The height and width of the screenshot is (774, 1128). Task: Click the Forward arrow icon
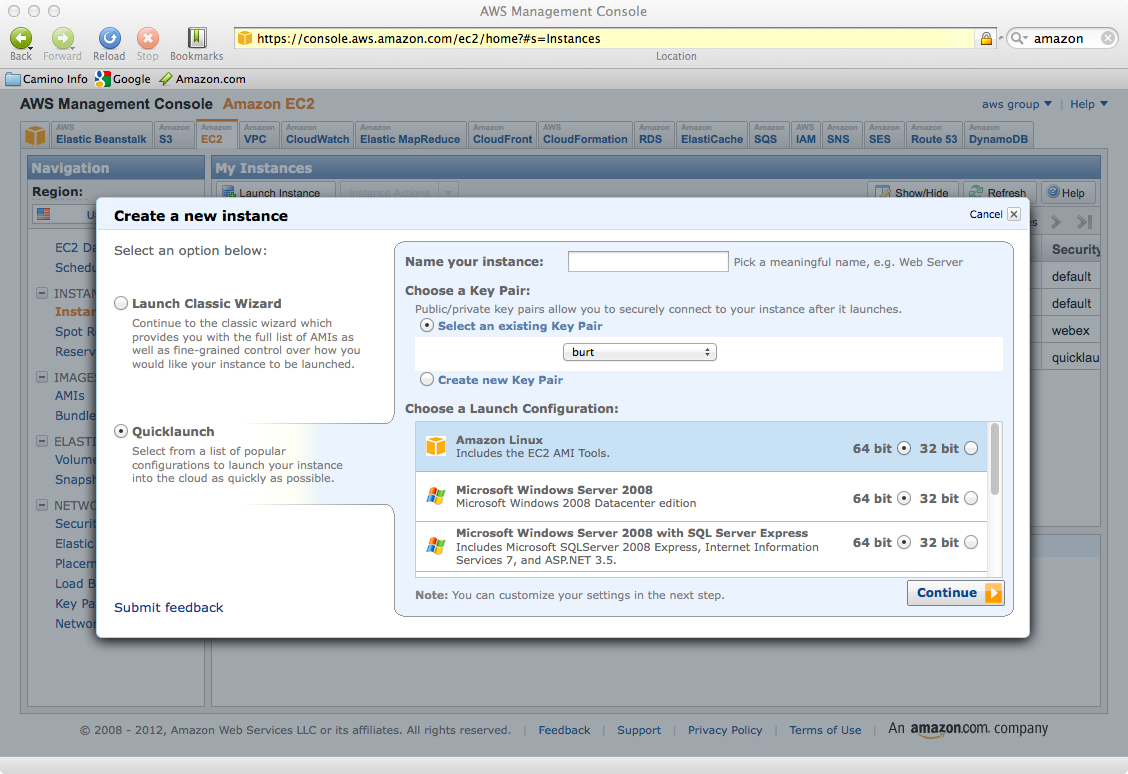[63, 37]
